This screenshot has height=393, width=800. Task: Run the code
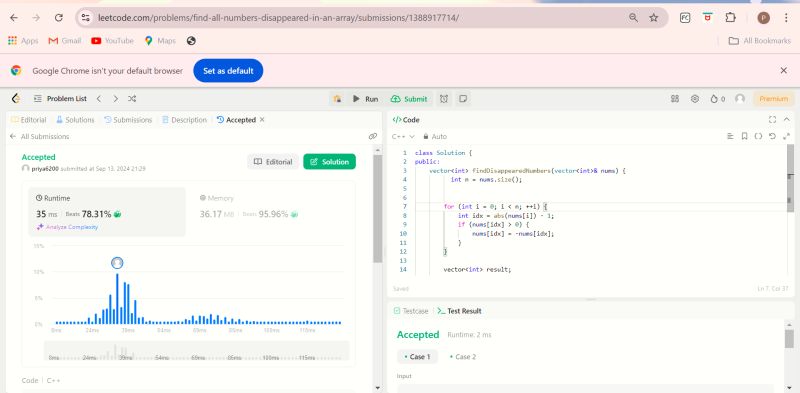366,99
